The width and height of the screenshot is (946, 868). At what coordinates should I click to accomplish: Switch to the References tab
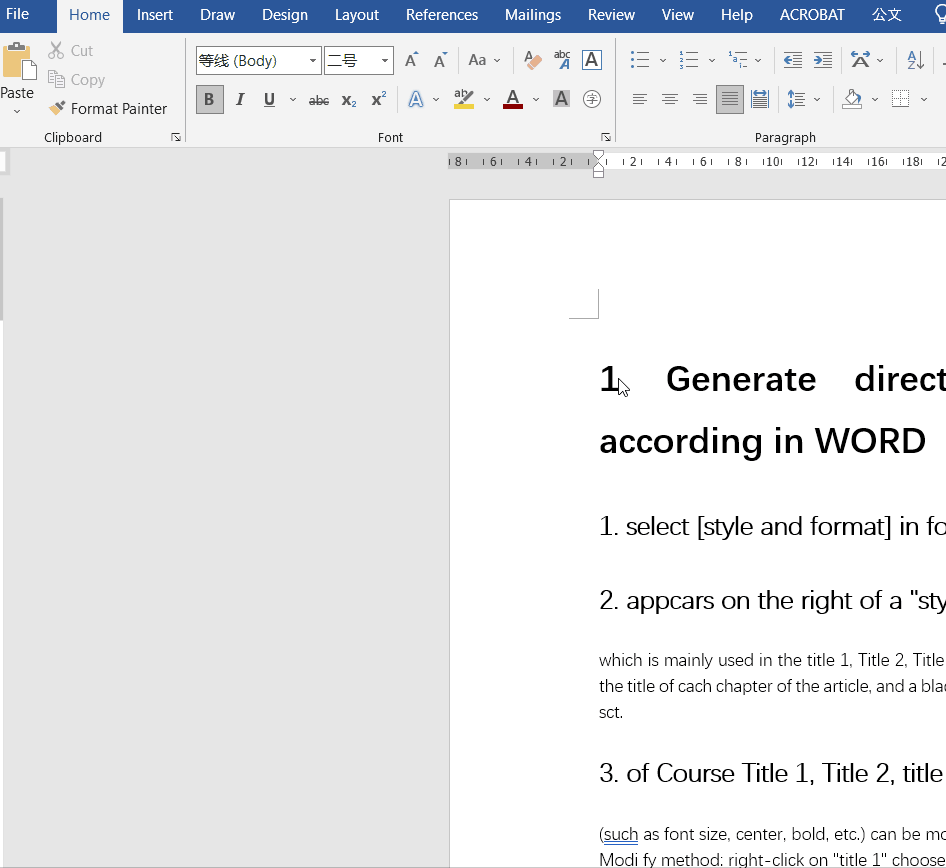click(x=442, y=15)
